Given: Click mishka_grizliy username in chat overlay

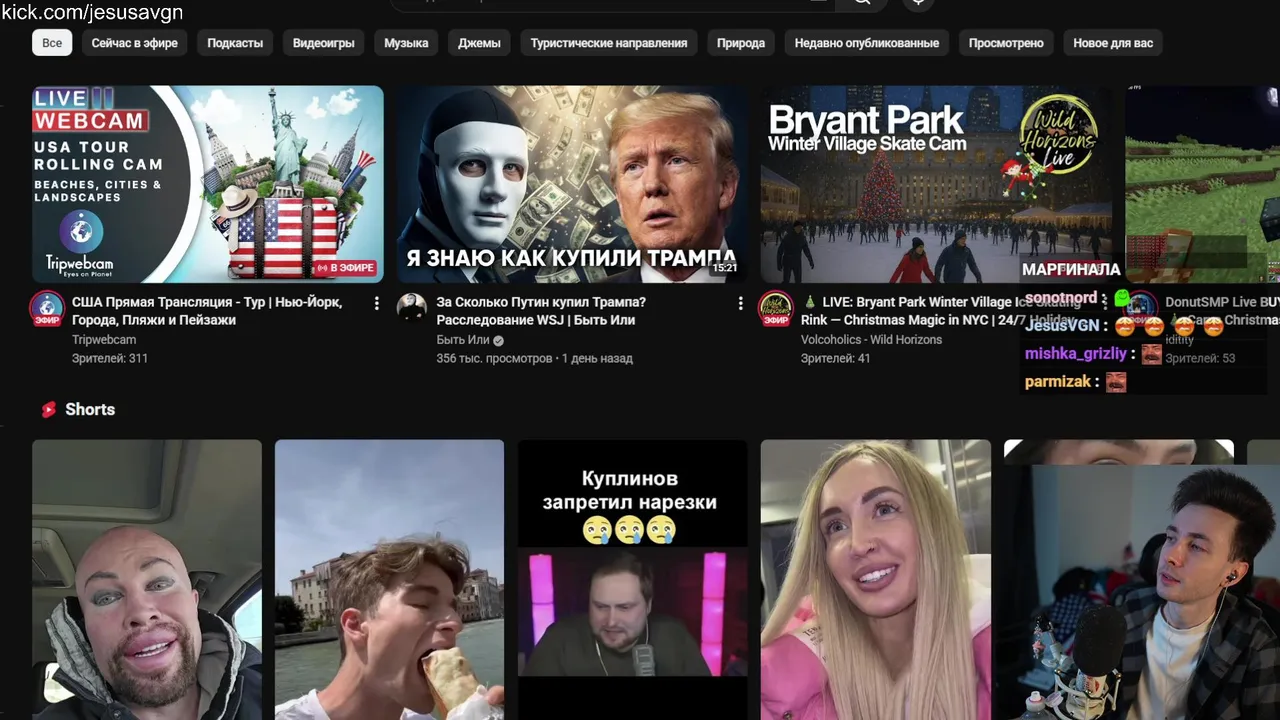Looking at the screenshot, I should click(x=1075, y=354).
